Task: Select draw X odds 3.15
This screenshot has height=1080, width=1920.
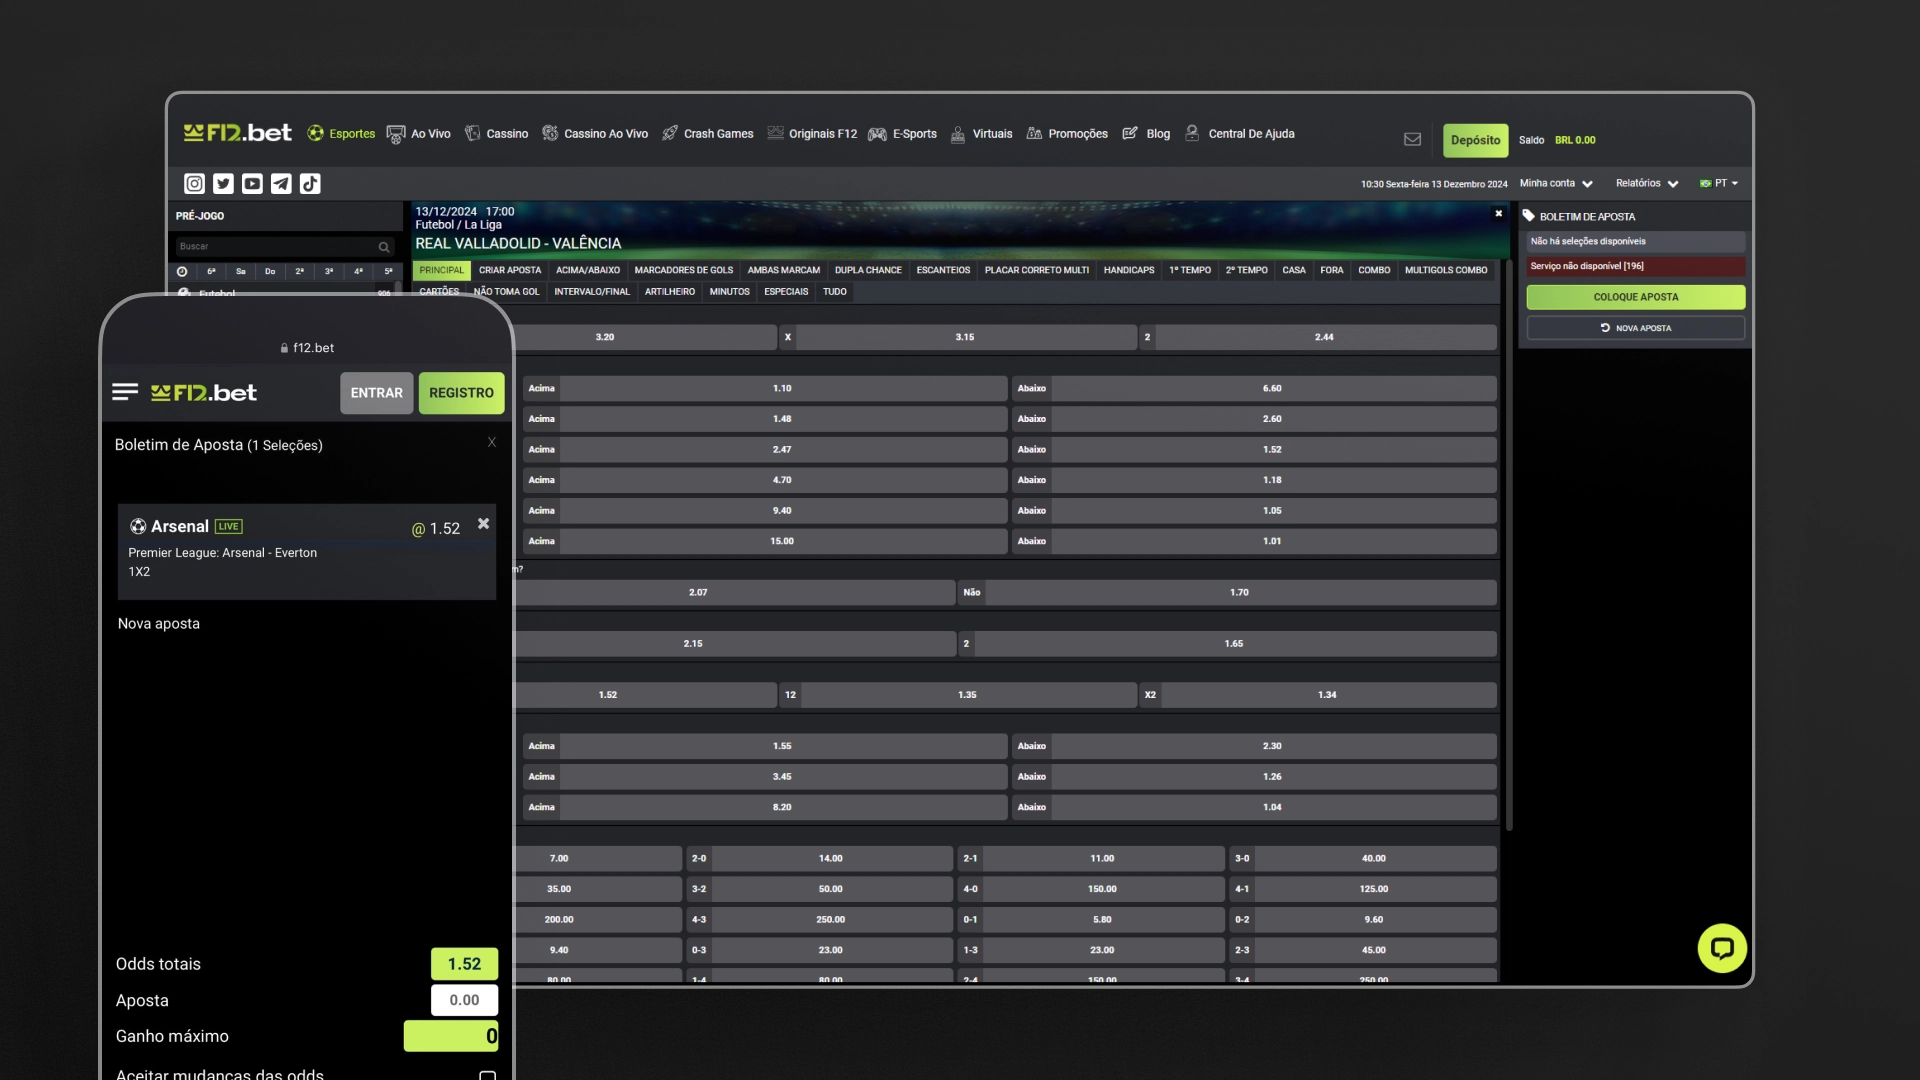Action: click(x=958, y=337)
